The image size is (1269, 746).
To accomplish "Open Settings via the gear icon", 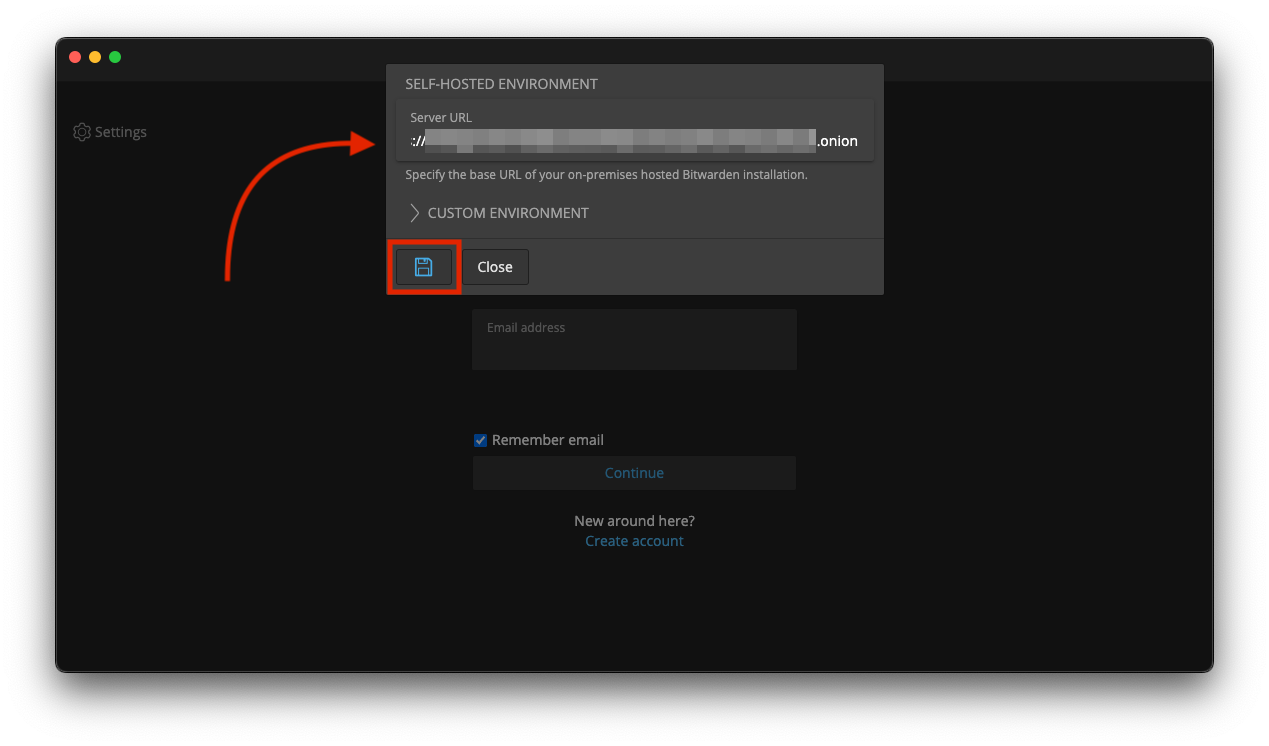I will [x=82, y=132].
